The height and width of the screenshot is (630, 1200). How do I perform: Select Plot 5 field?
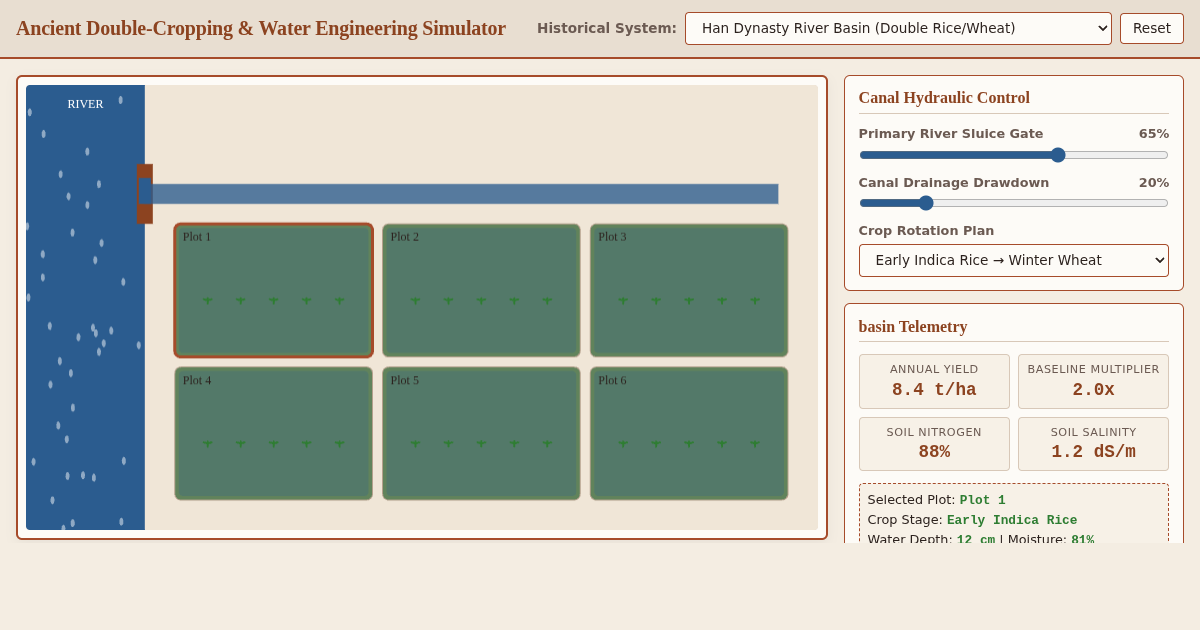pyautogui.click(x=481, y=433)
